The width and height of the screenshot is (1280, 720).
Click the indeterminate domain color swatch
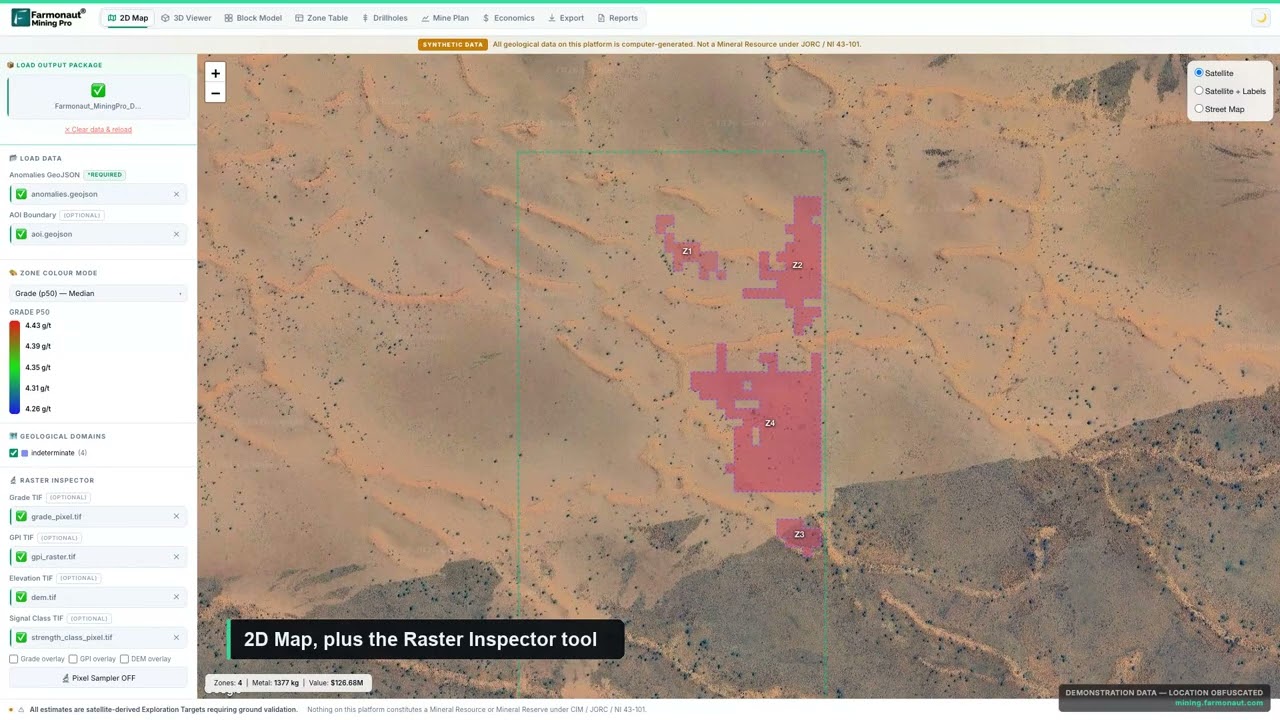[x=25, y=453]
